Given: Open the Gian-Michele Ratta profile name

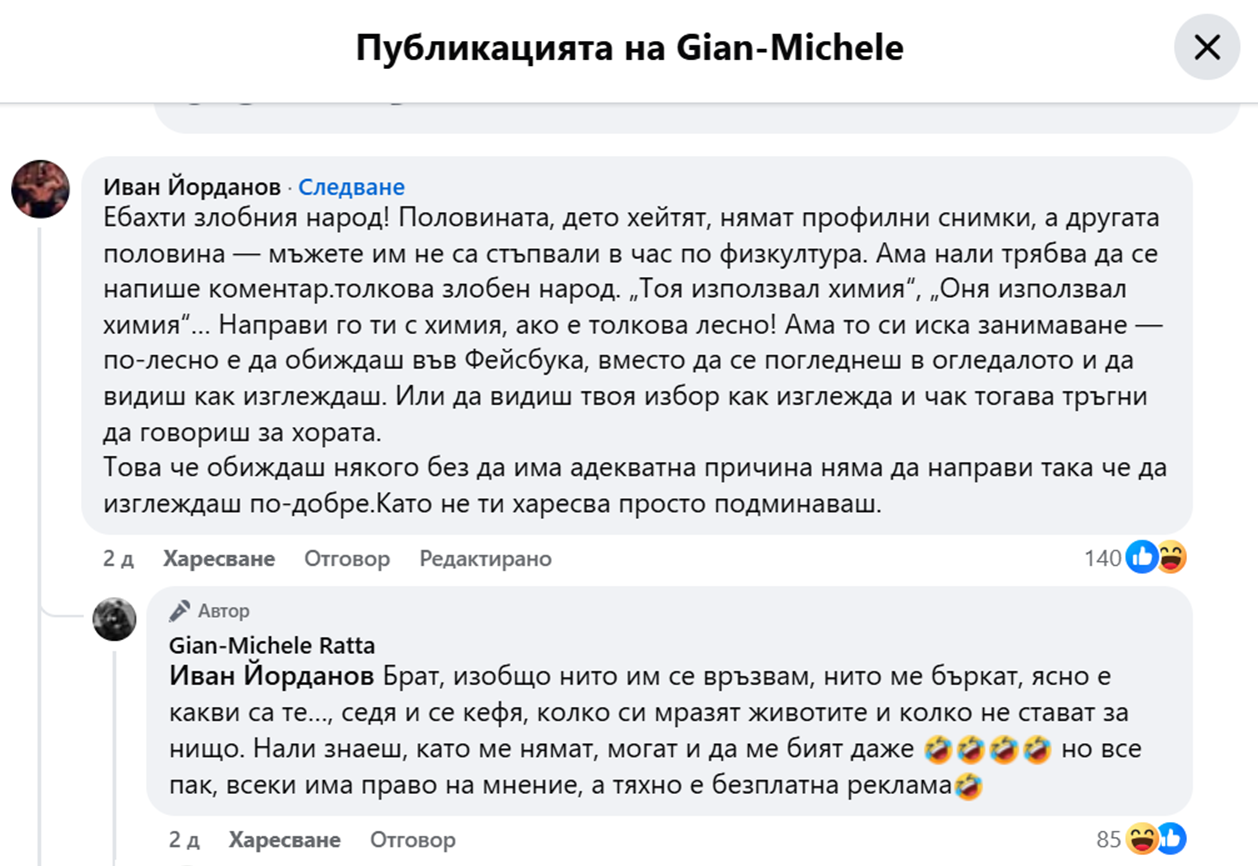Looking at the screenshot, I should tap(272, 645).
